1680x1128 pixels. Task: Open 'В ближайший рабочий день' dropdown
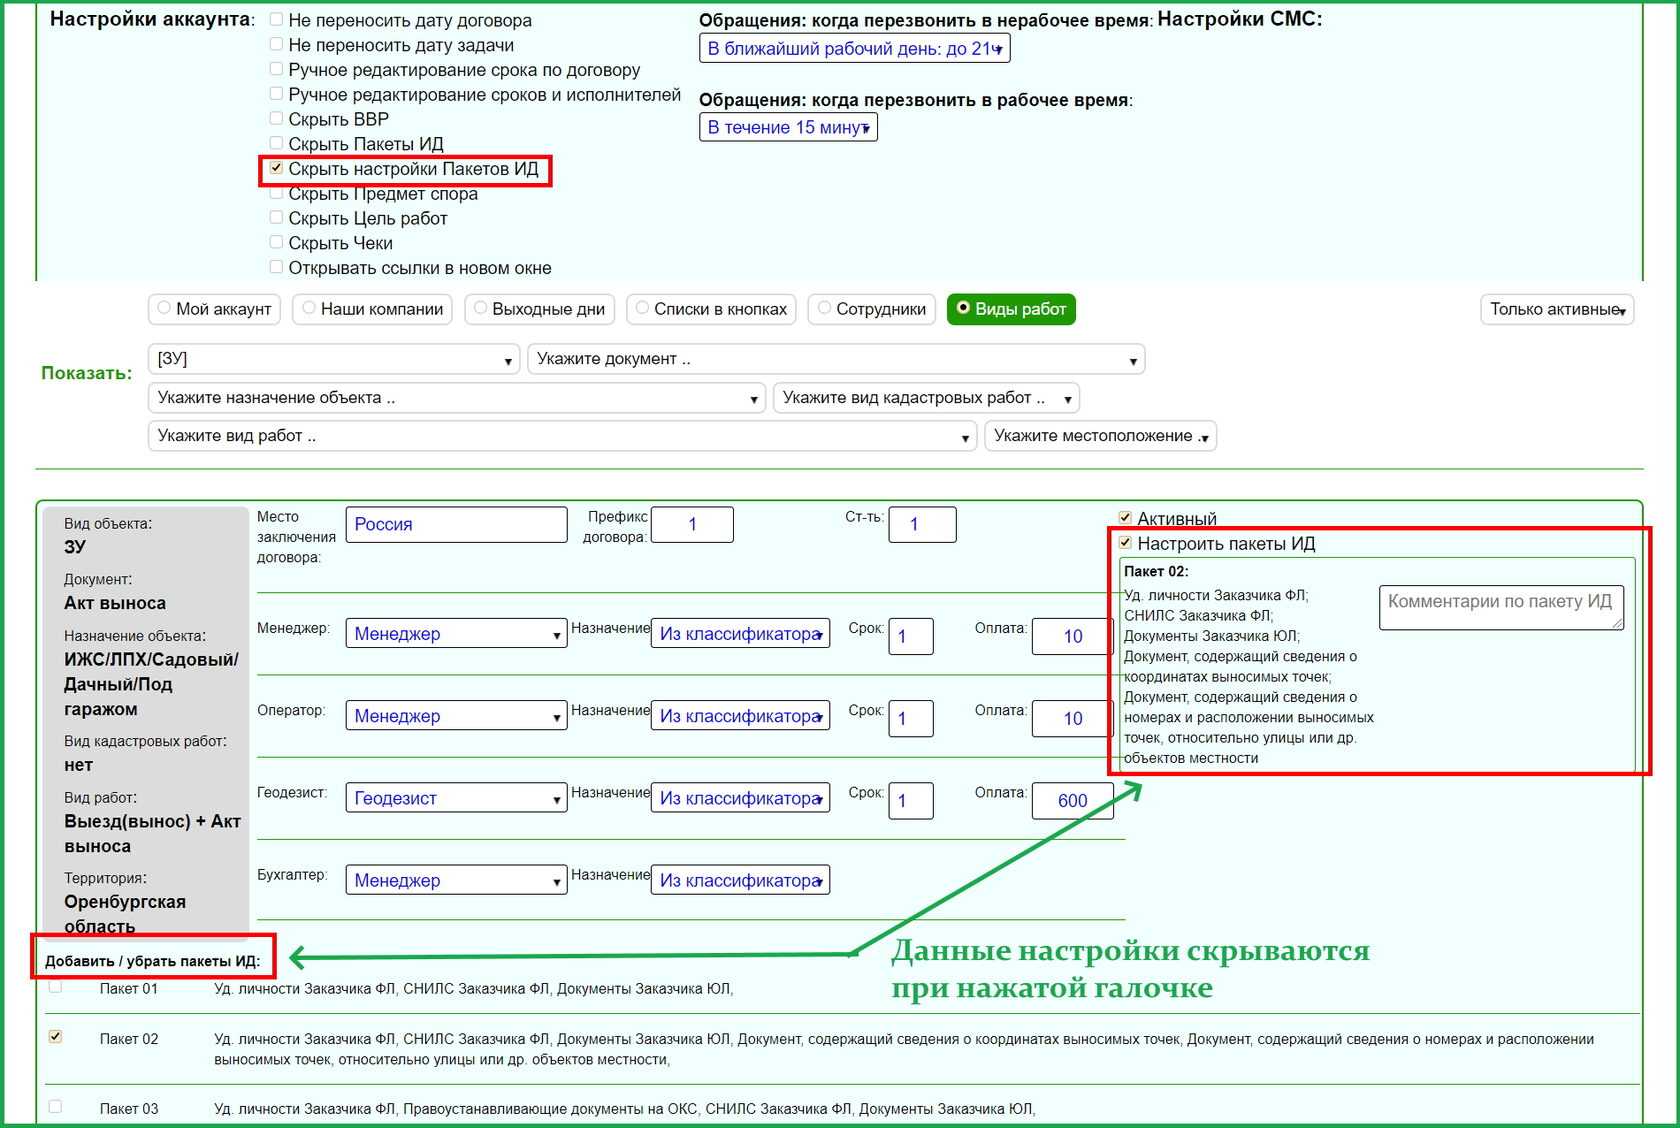854,48
